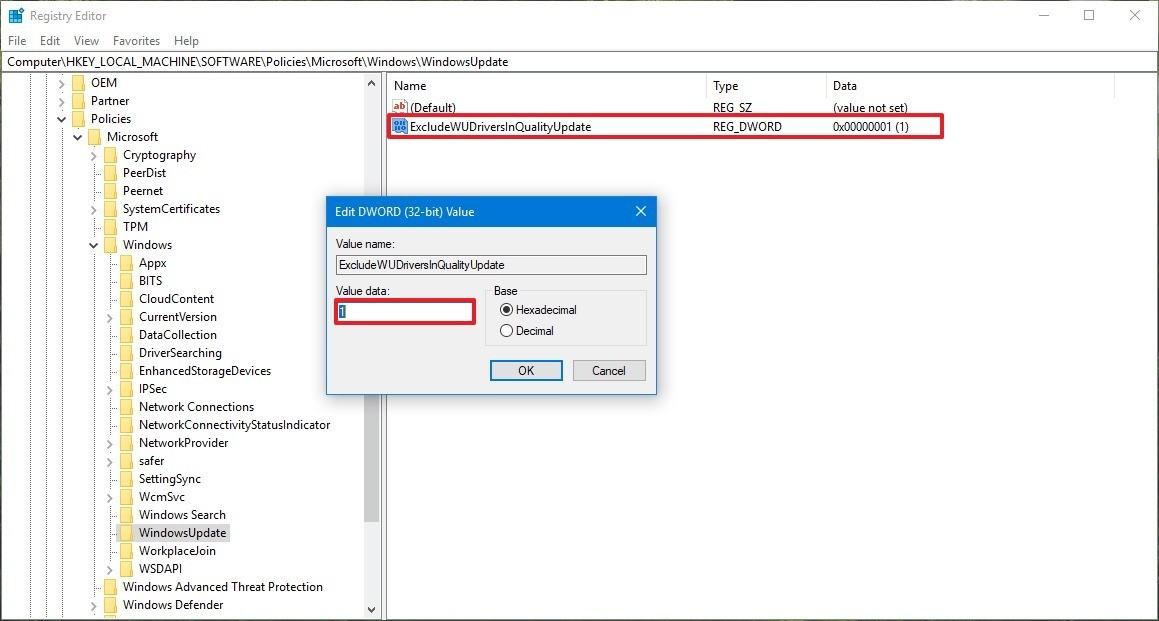Open the Favorites menu

136,41
